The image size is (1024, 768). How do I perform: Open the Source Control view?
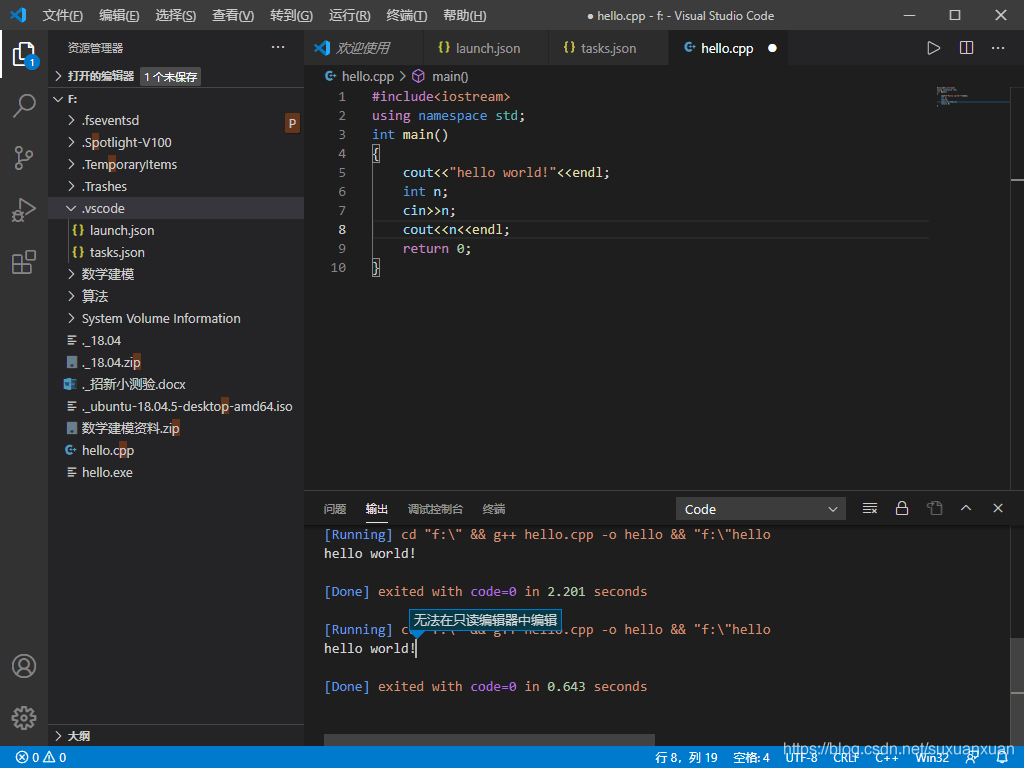(24, 157)
